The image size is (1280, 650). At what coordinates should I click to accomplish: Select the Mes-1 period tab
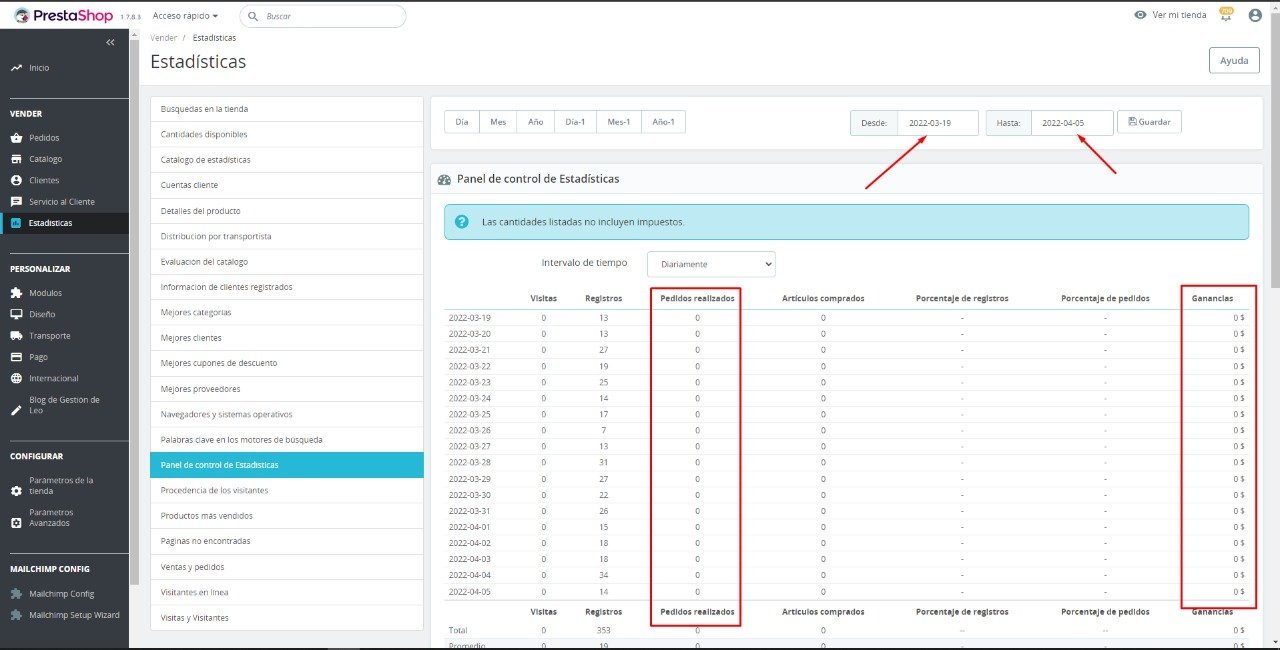(619, 122)
